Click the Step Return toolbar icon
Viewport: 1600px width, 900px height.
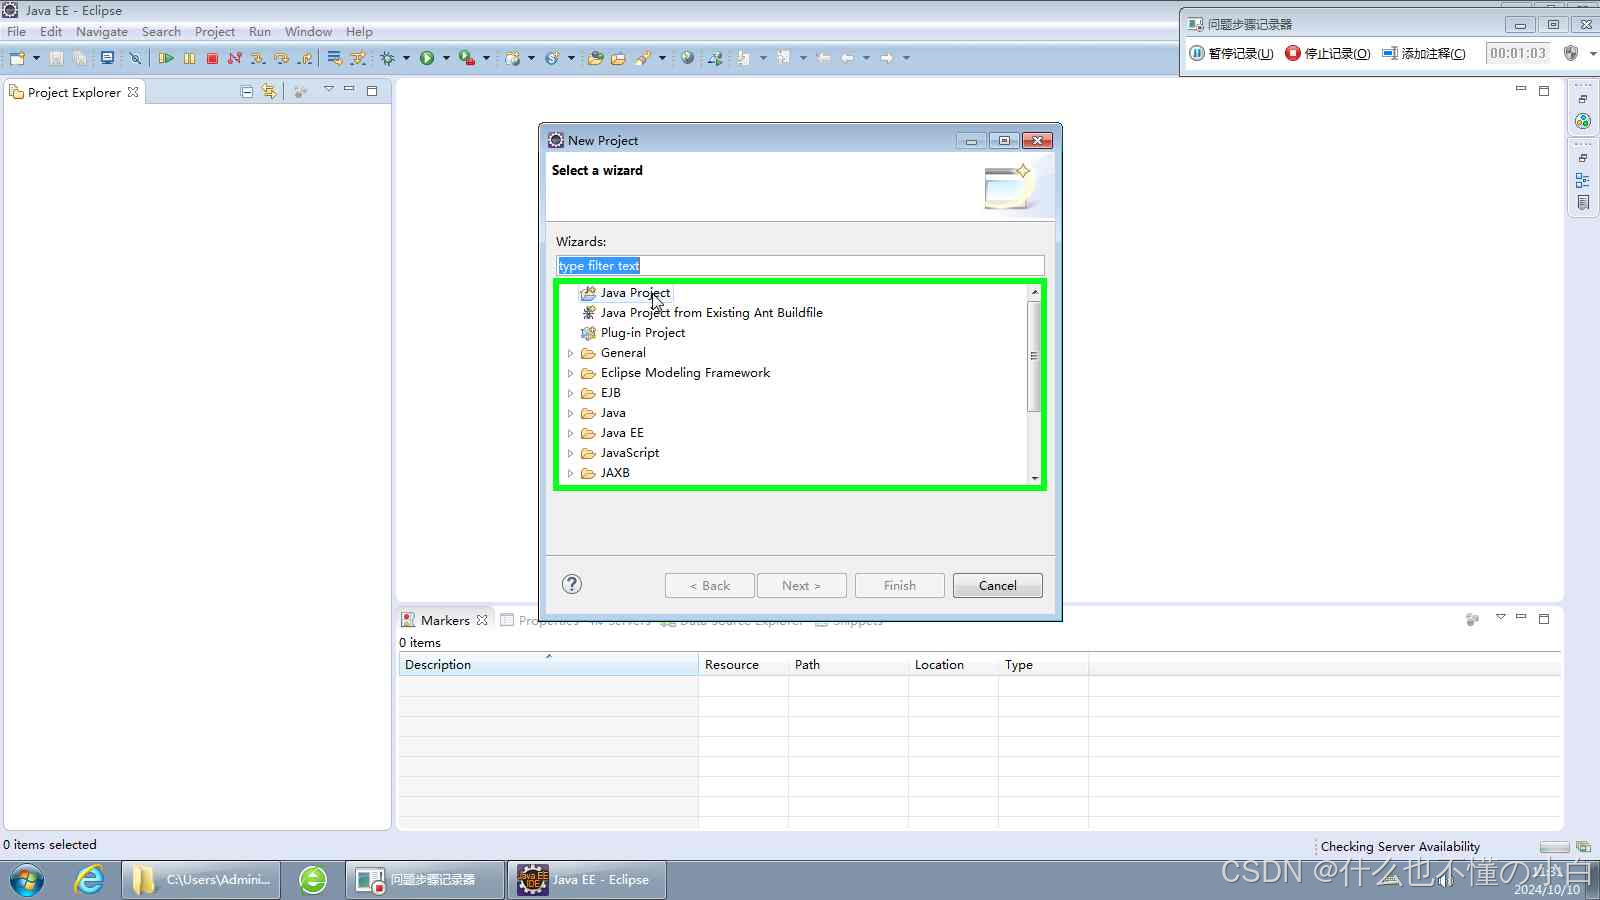[305, 58]
